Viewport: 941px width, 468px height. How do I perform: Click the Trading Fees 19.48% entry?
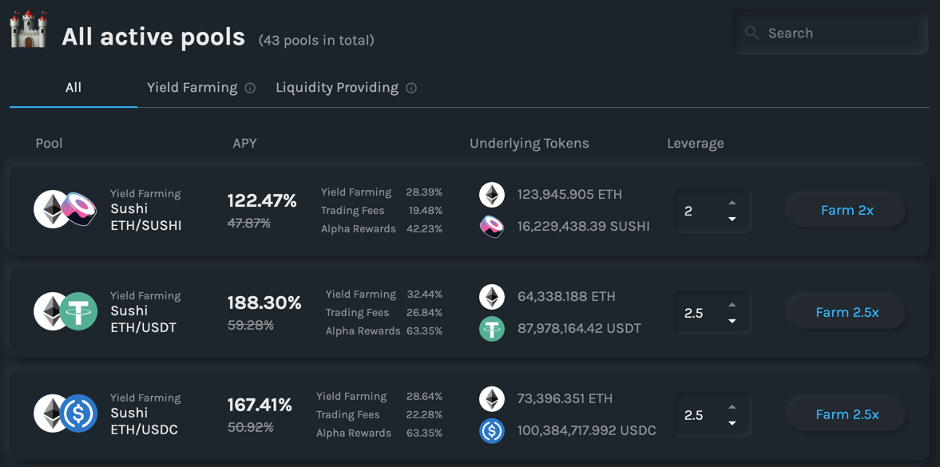382,211
